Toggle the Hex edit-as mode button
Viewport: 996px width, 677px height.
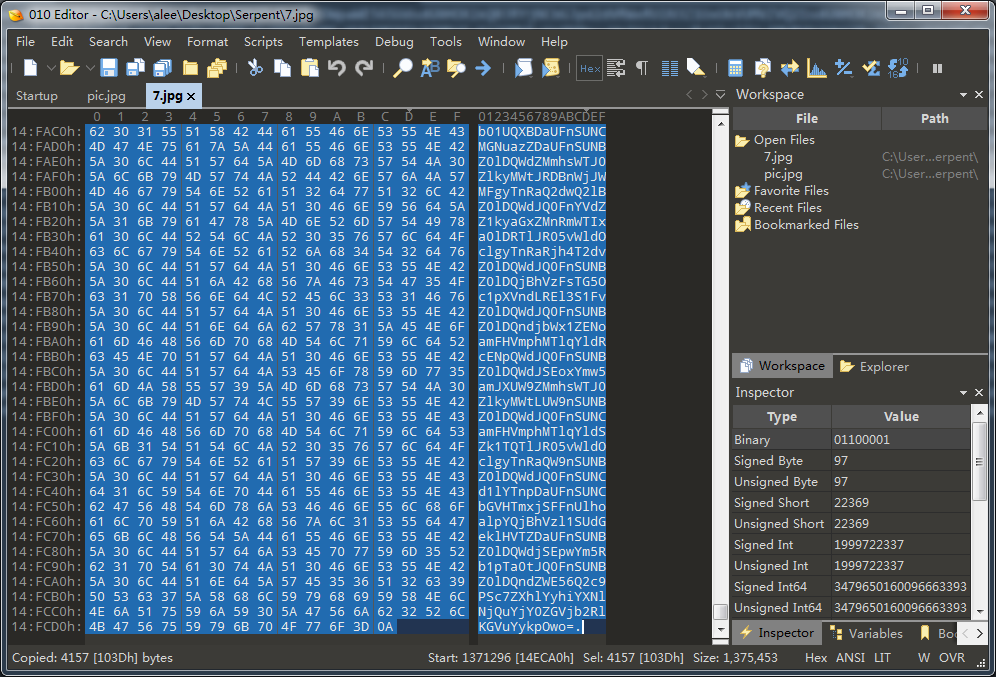click(x=589, y=68)
